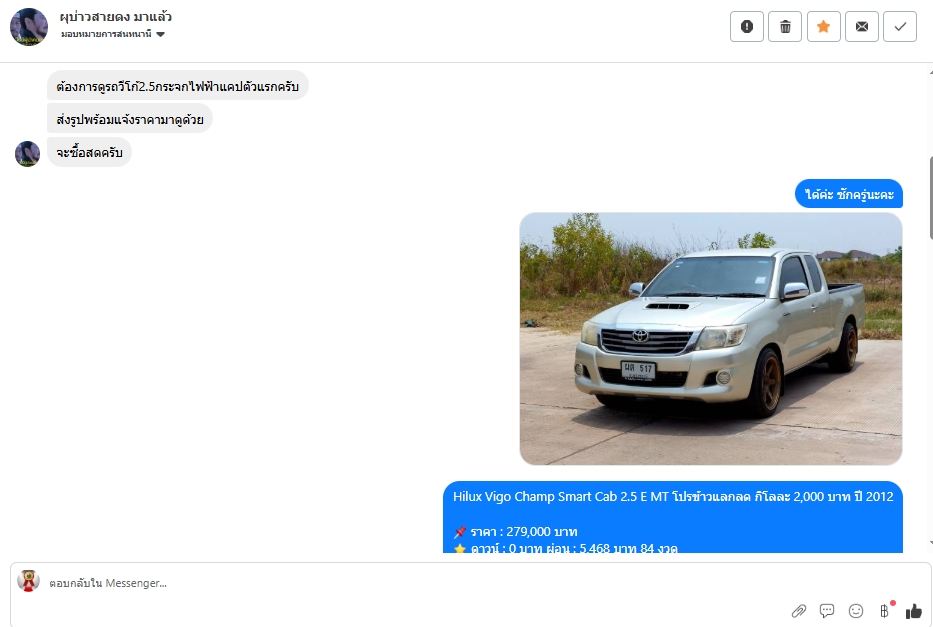Toggle the orange star follow-up icon
The width and height of the screenshot is (933, 627).
pyautogui.click(x=824, y=26)
